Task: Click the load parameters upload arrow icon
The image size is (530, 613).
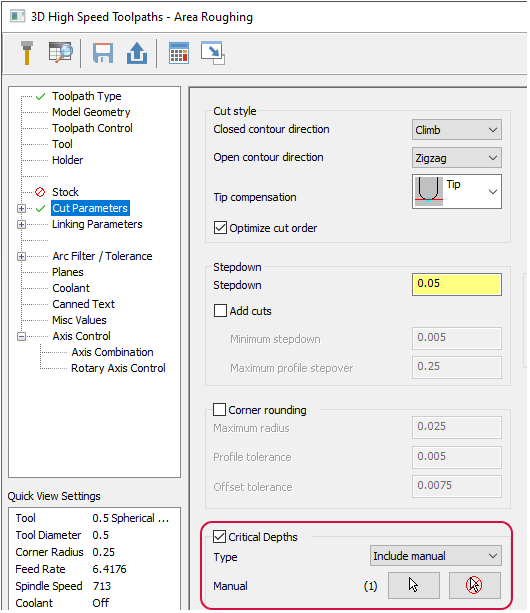Action: click(x=137, y=53)
